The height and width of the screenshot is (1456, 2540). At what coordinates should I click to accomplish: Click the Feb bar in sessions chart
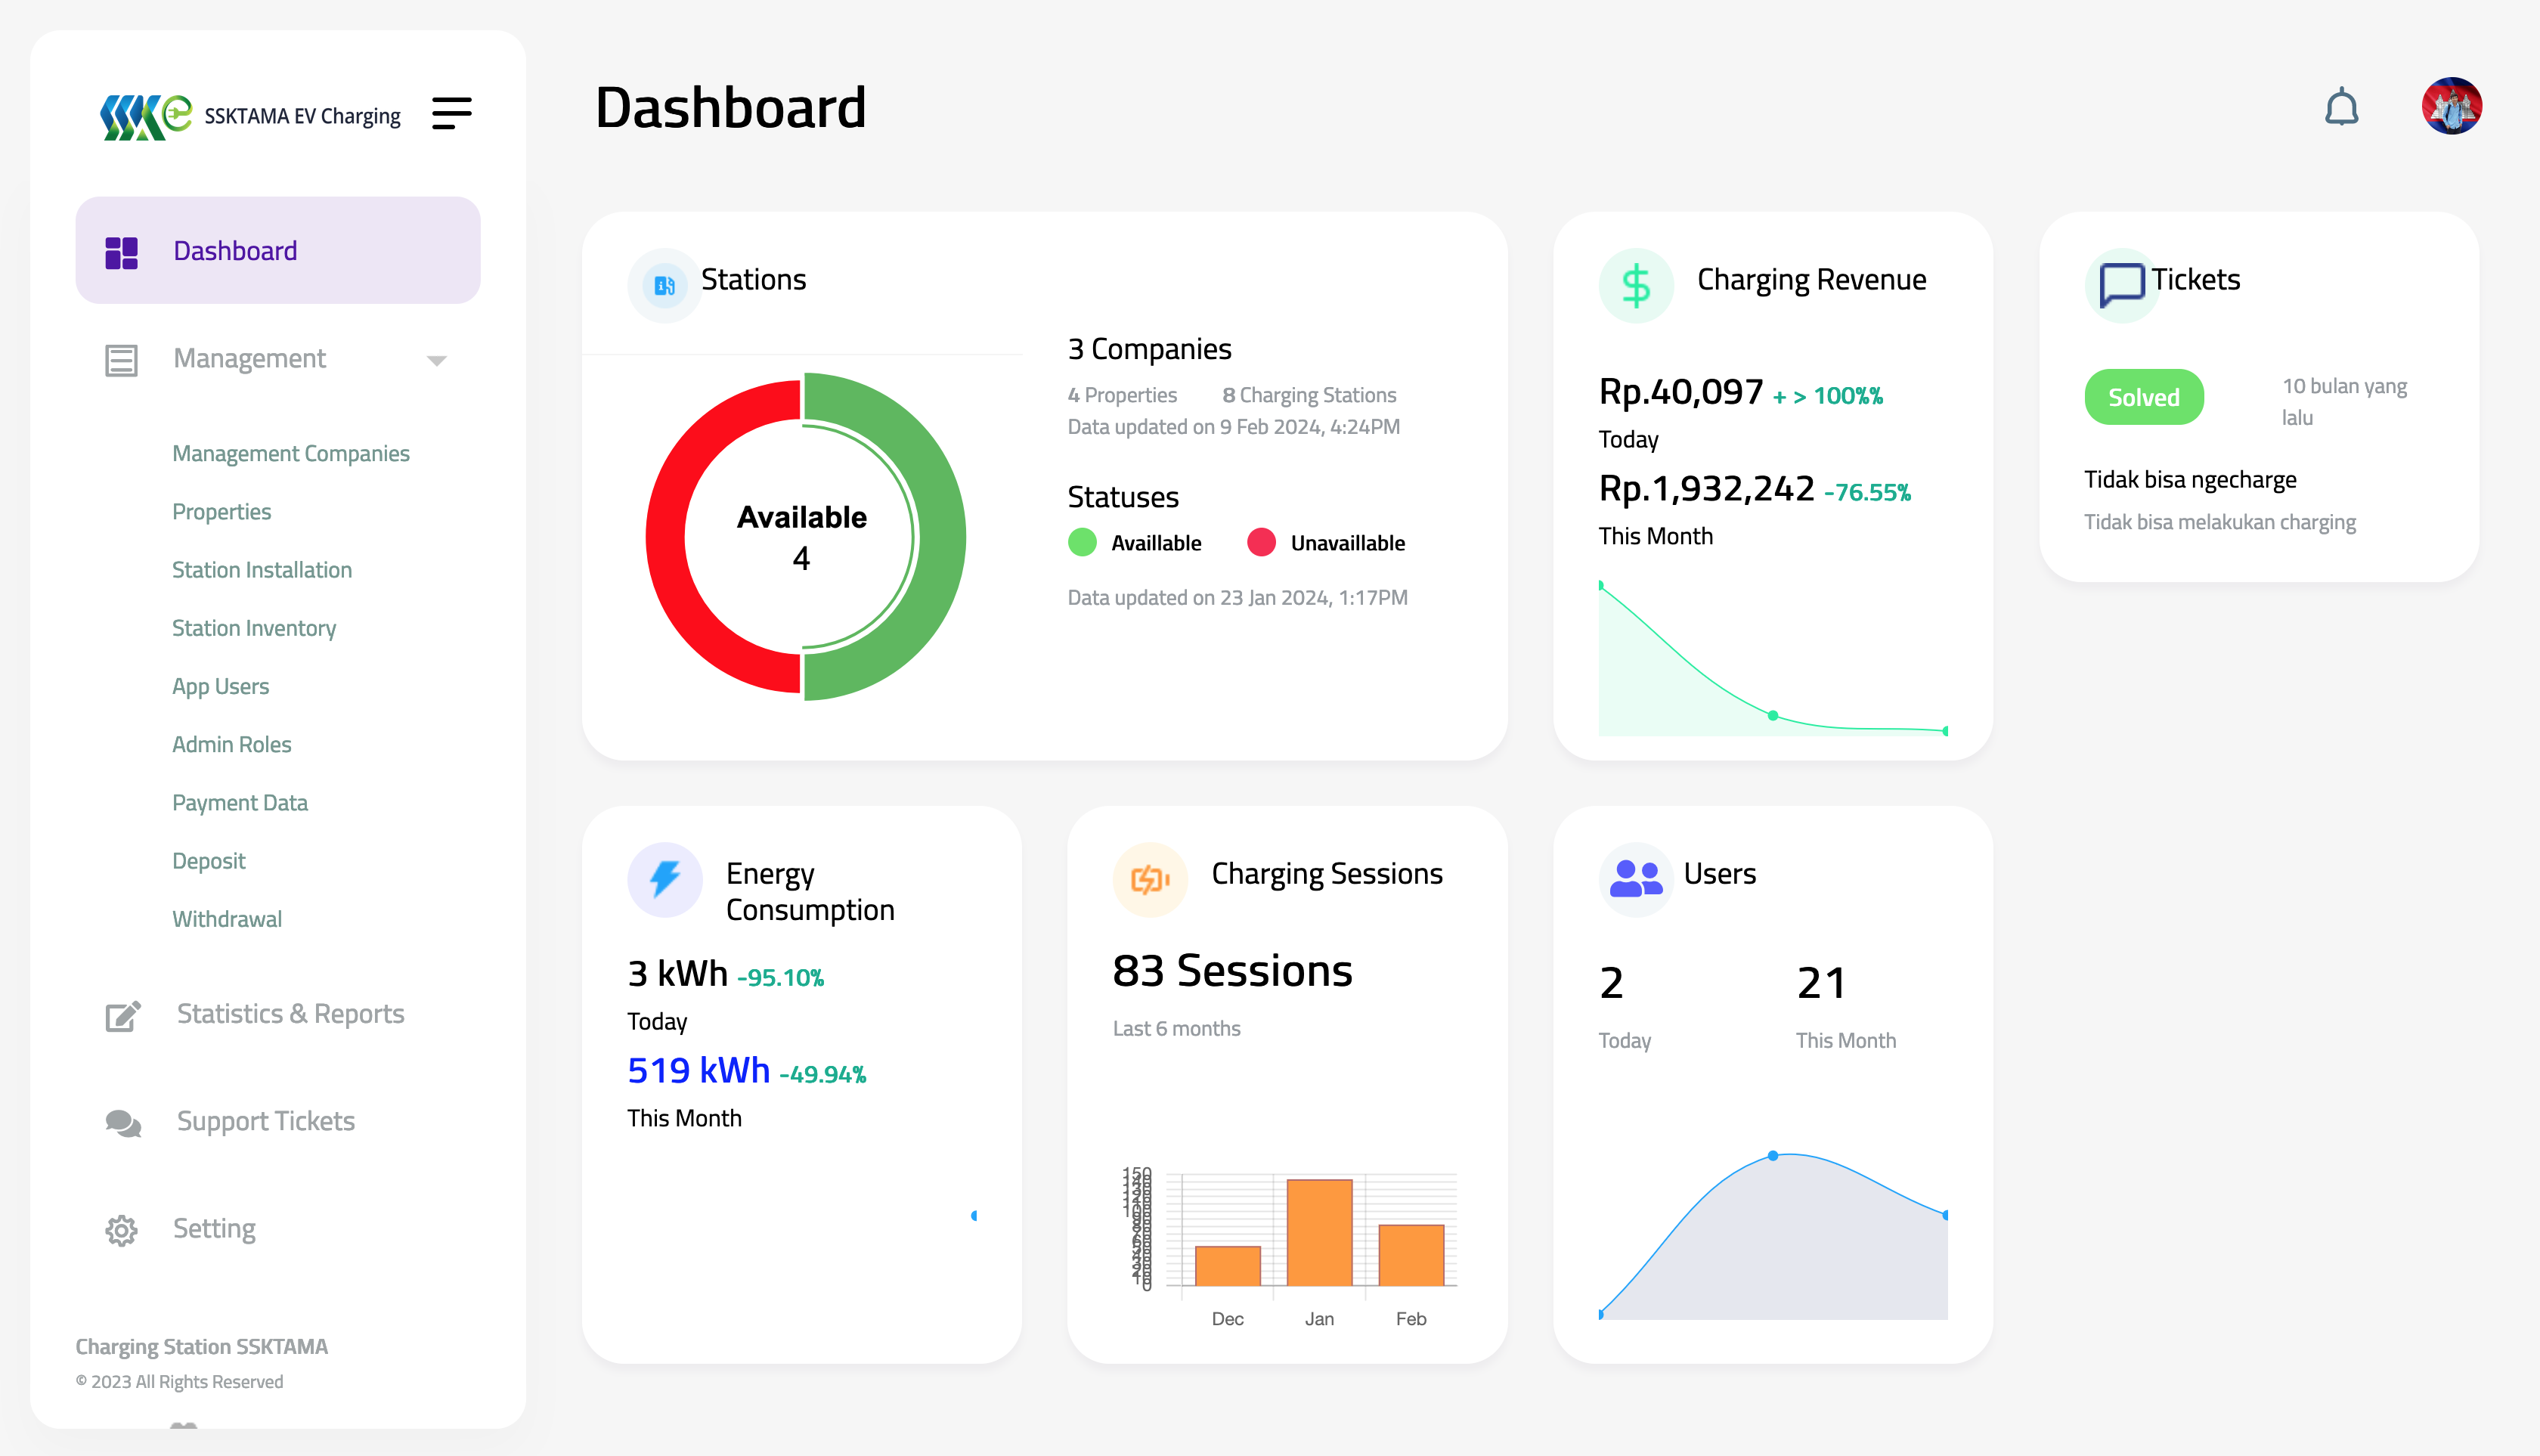pos(1411,1255)
